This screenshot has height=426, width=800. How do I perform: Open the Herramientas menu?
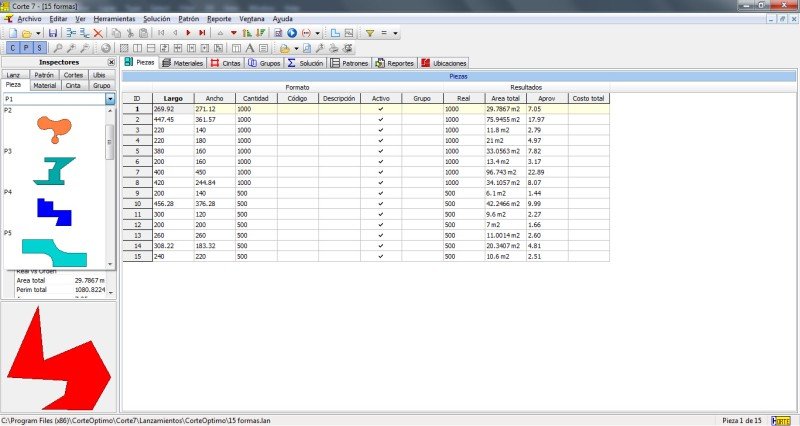tap(113, 19)
